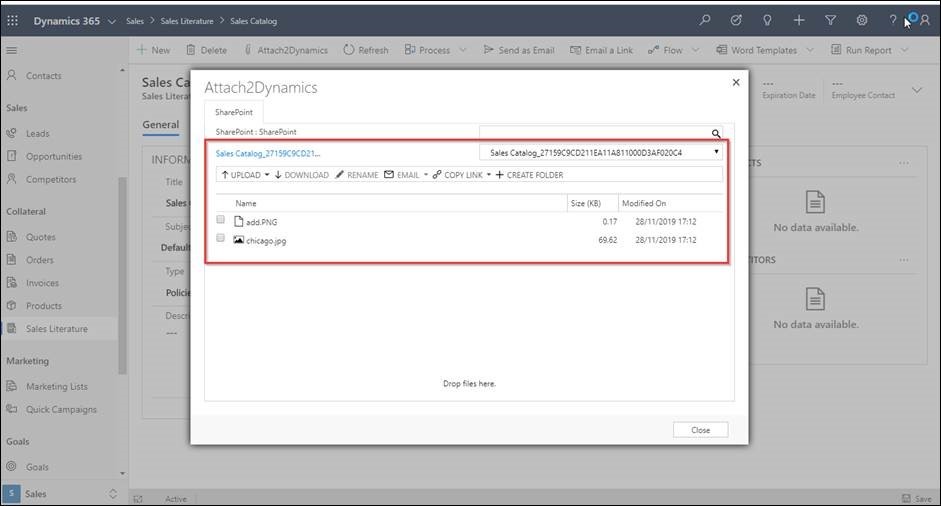Image resolution: width=941 pixels, height=506 pixels.
Task: Click in the dialog search field
Action: pos(595,133)
